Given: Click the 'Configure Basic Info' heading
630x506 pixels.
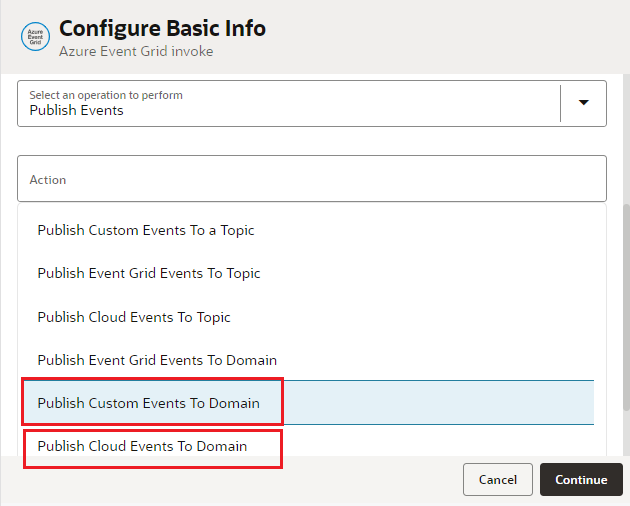Looking at the screenshot, I should pyautogui.click(x=163, y=28).
